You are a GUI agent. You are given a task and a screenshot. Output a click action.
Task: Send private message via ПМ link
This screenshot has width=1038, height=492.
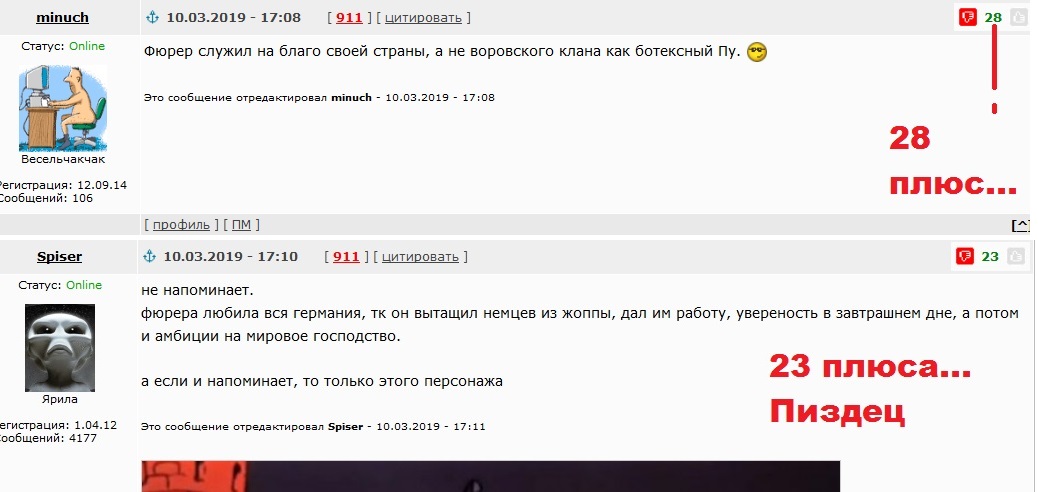(x=242, y=224)
